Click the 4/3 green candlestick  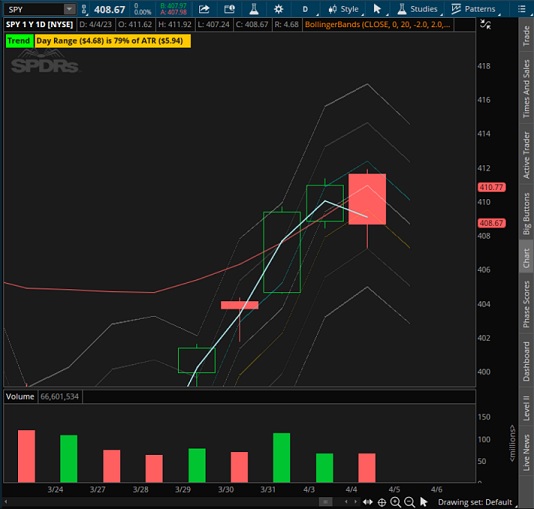(x=325, y=203)
